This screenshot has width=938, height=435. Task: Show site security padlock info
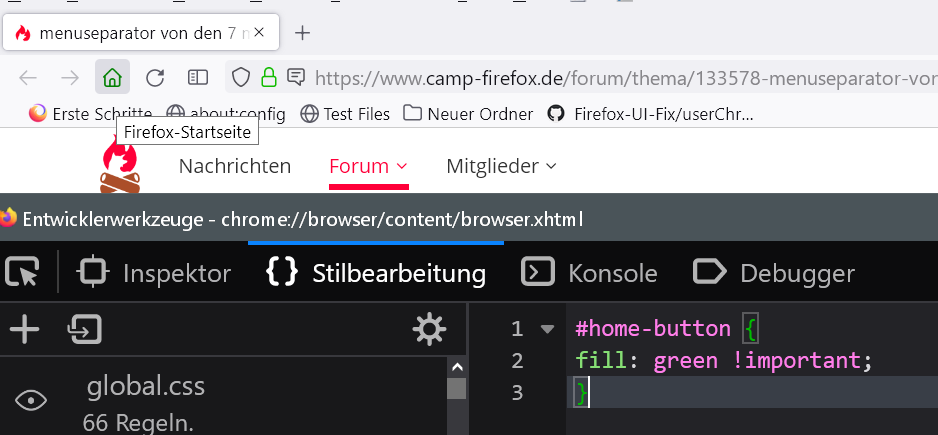pos(268,77)
